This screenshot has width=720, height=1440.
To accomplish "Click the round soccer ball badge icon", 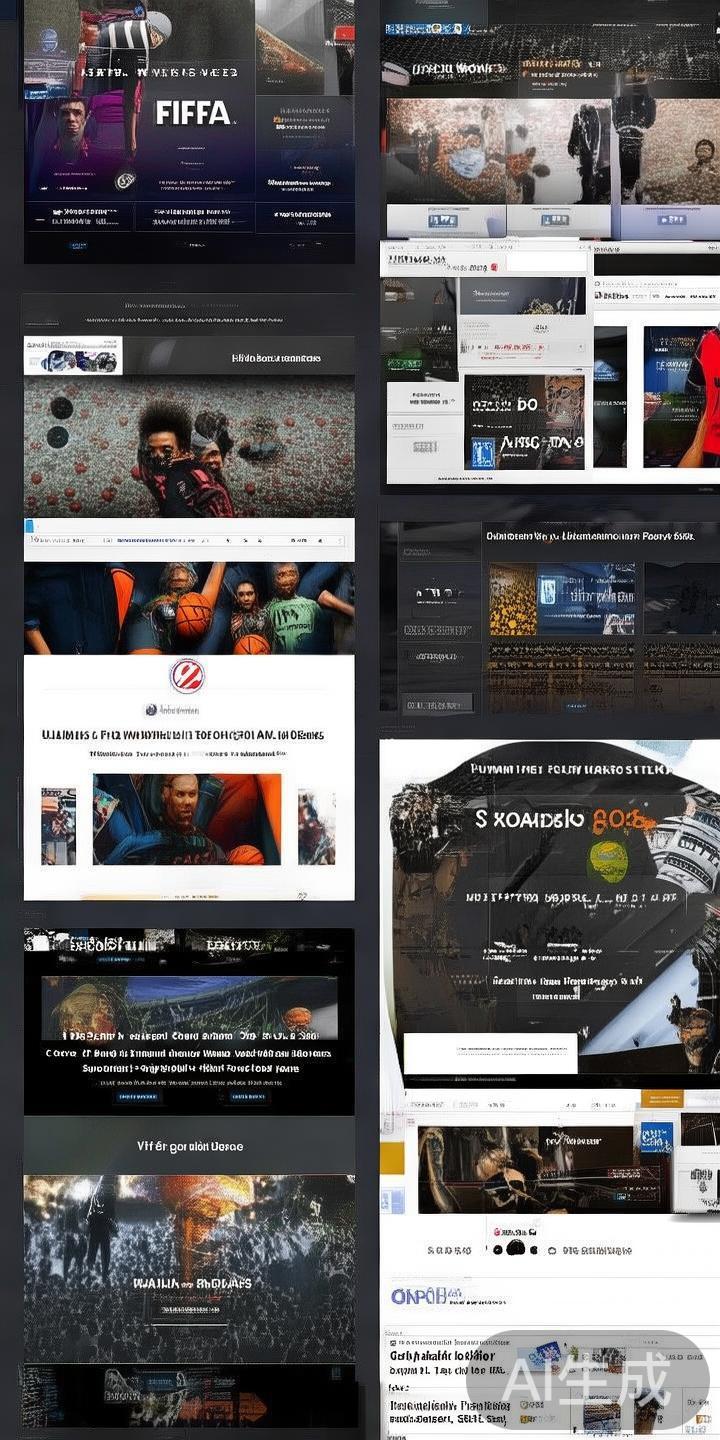I will tap(125, 181).
